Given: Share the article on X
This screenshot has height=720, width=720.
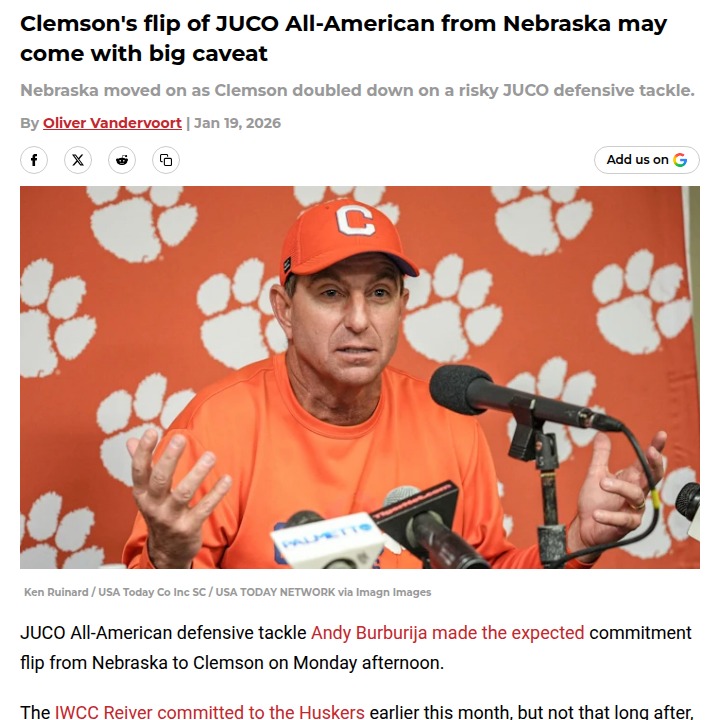Looking at the screenshot, I should 78,160.
